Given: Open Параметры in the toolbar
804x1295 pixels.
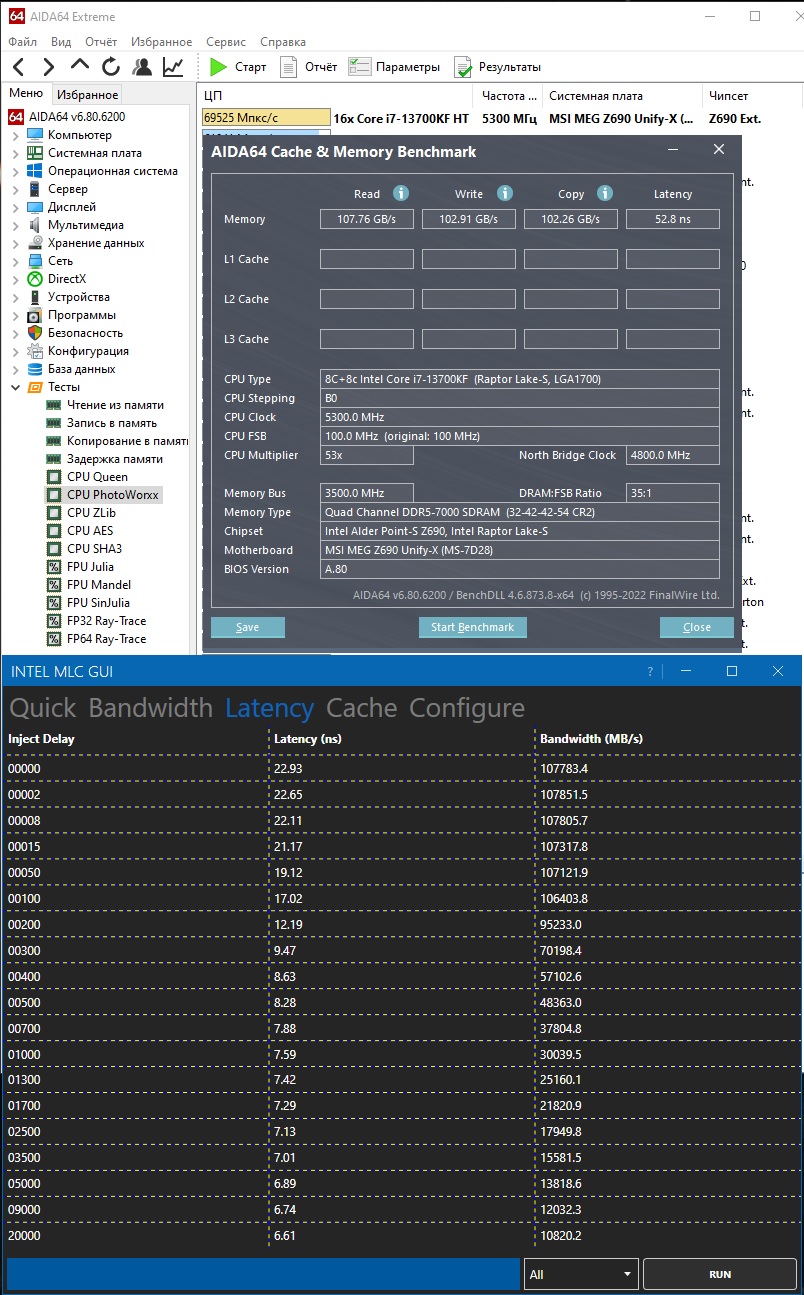Looking at the screenshot, I should click(394, 67).
